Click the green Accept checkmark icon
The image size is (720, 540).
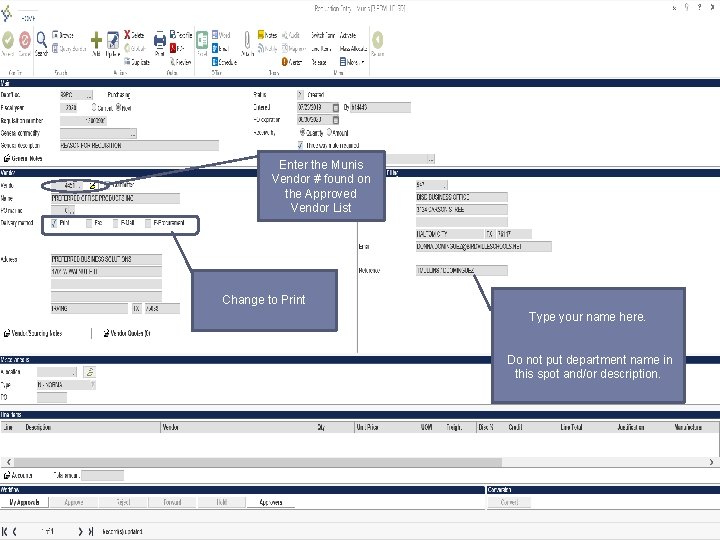coord(8,40)
